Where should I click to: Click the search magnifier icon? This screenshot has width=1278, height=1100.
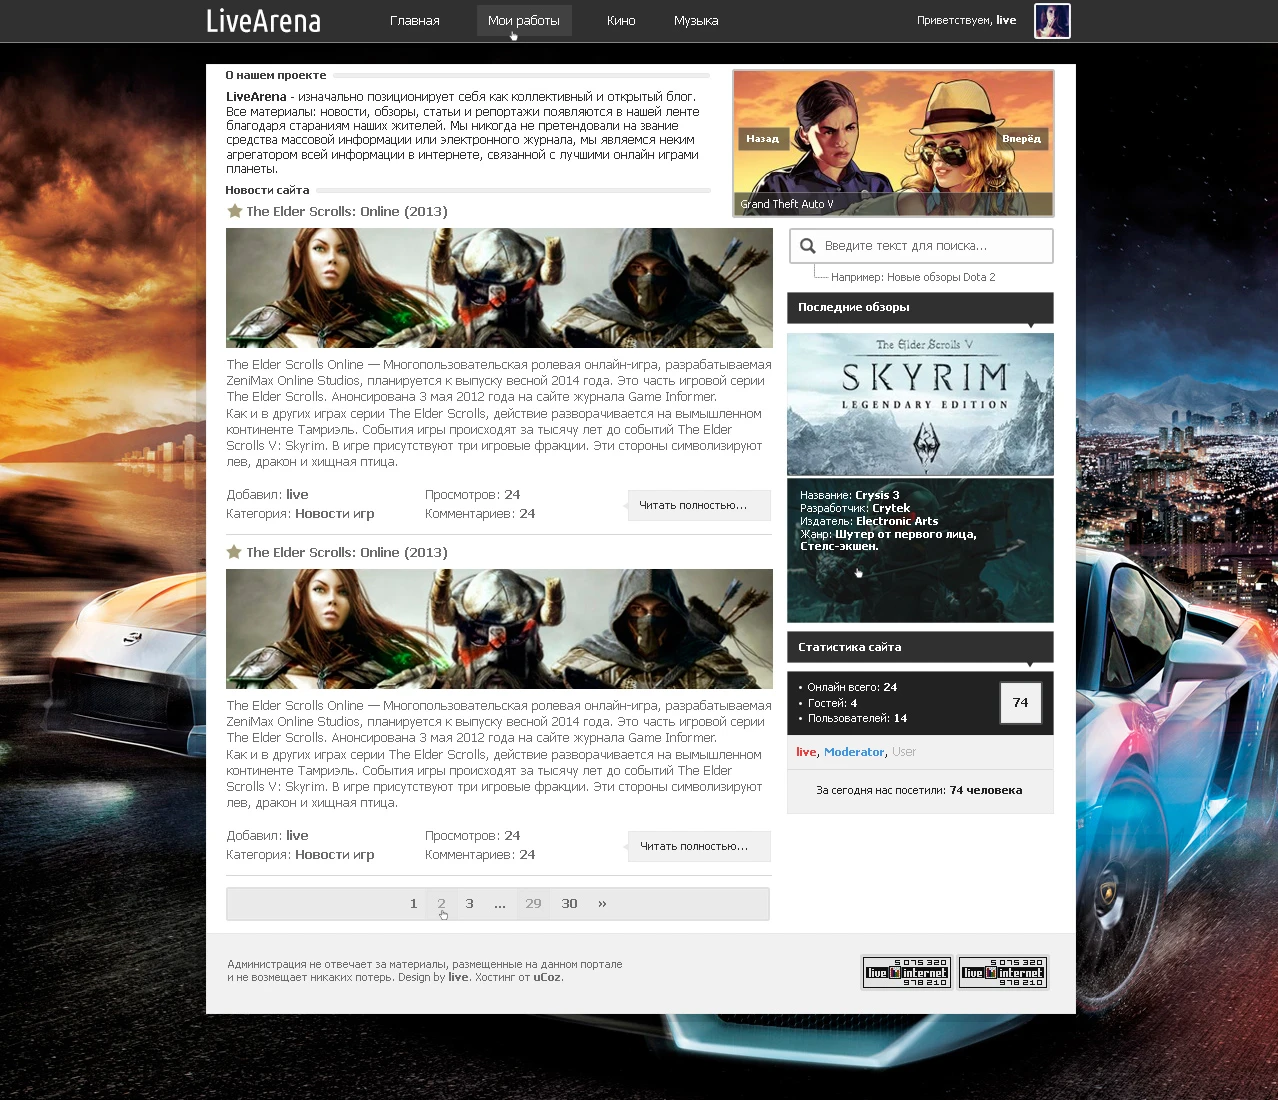coord(808,246)
